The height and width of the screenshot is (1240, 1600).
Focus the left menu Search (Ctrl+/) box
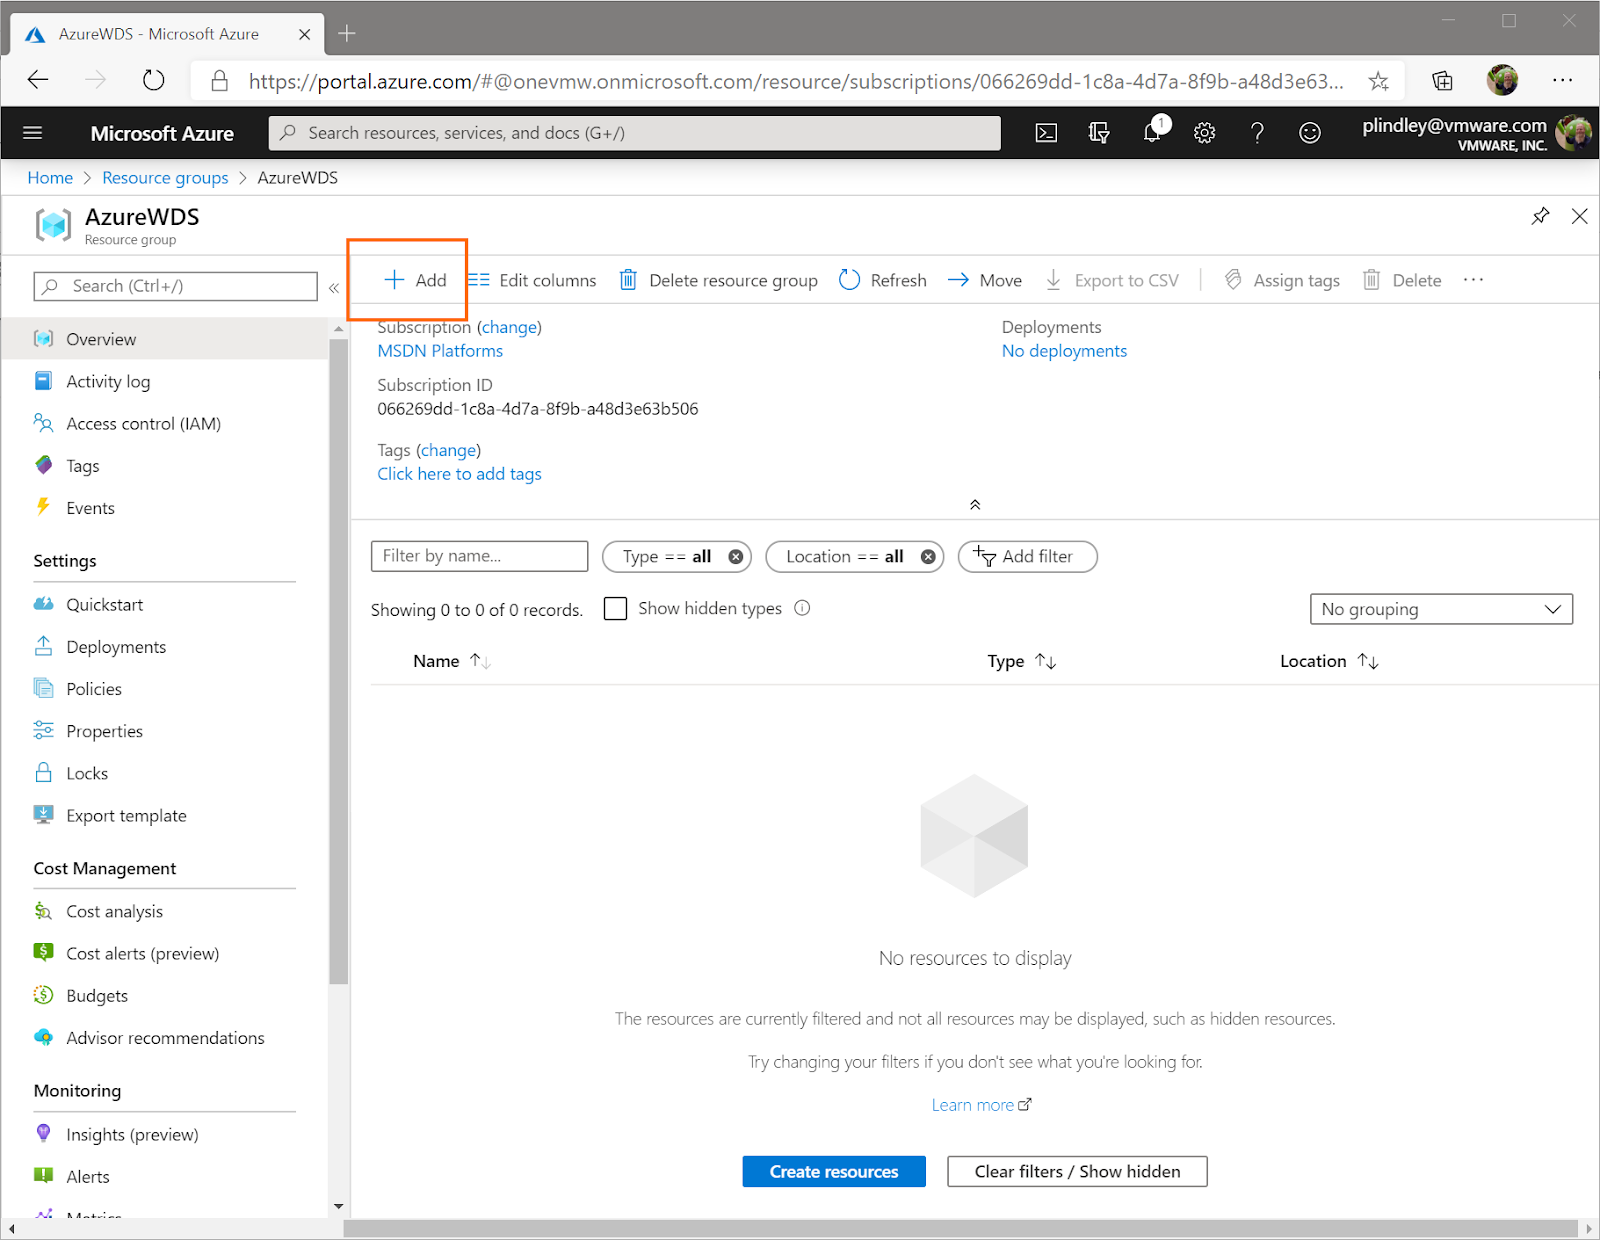tap(176, 286)
